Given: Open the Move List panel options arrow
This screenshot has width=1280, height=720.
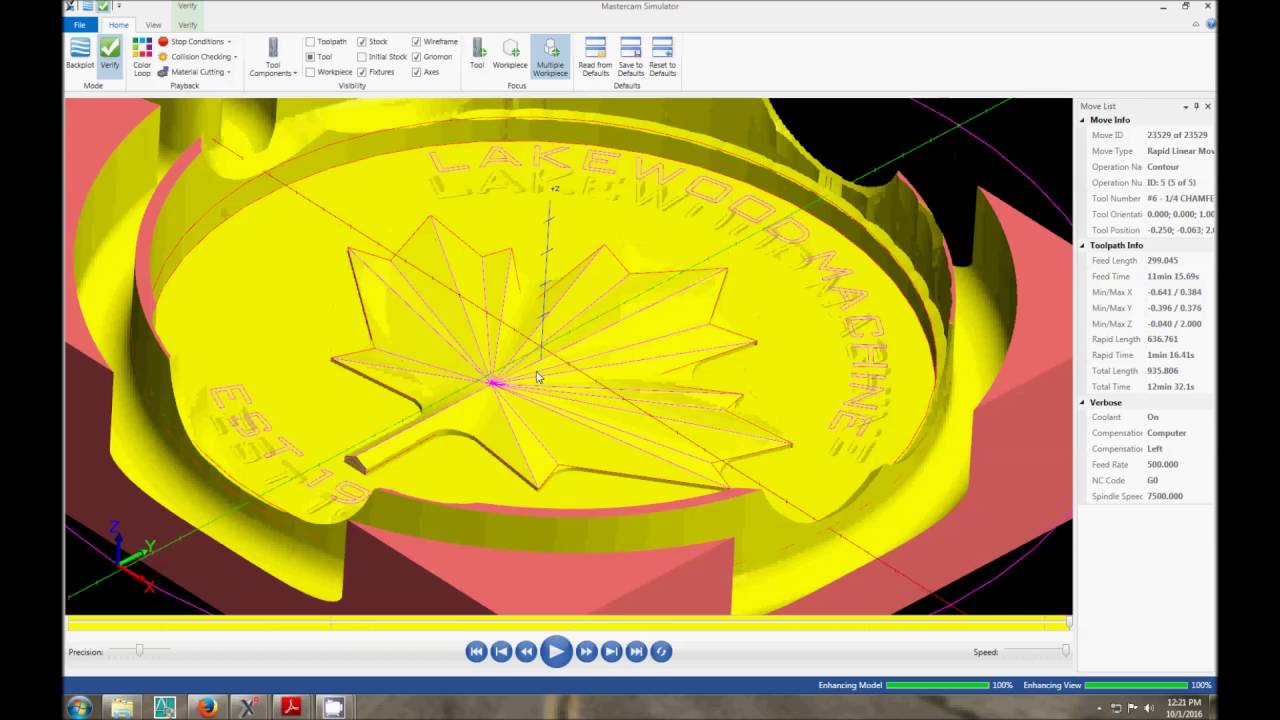Looking at the screenshot, I should pos(1185,106).
